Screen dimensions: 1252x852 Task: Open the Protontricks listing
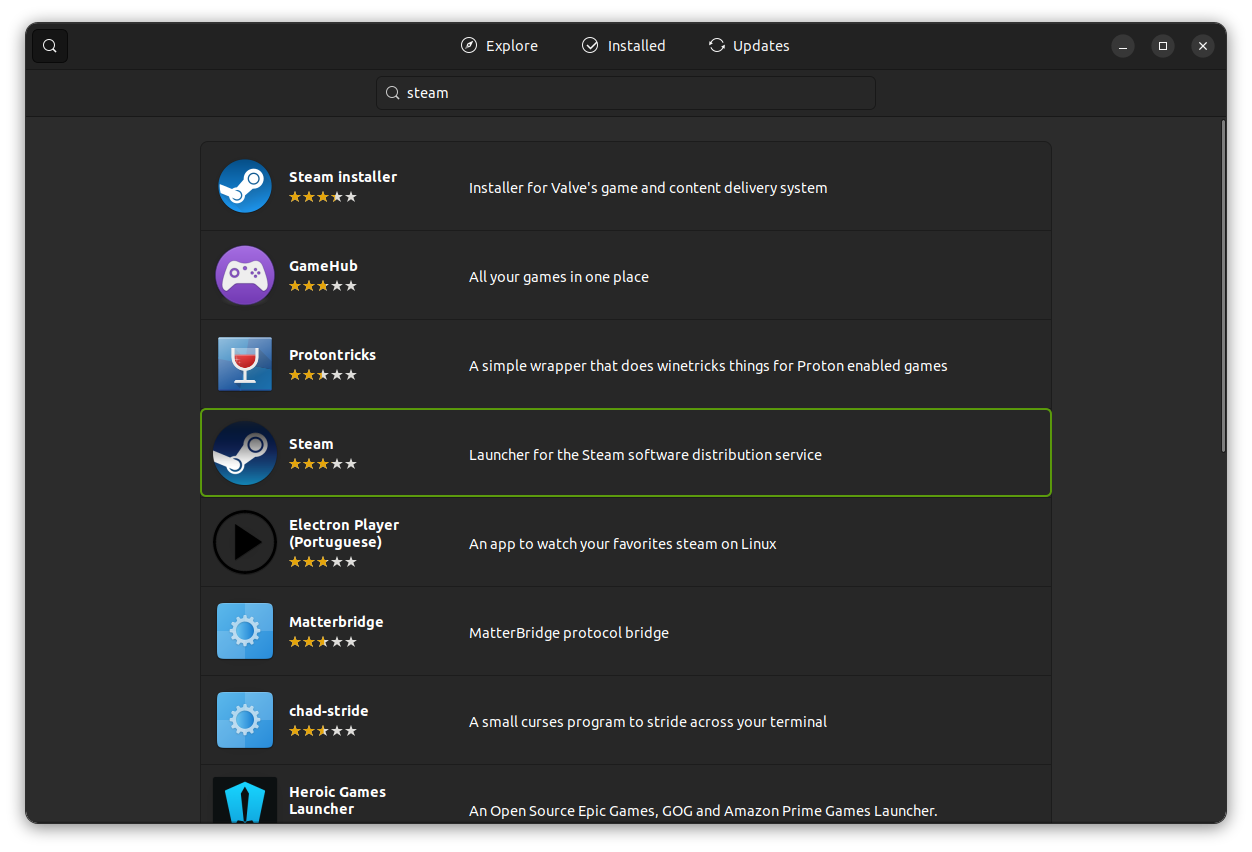tap(626, 364)
